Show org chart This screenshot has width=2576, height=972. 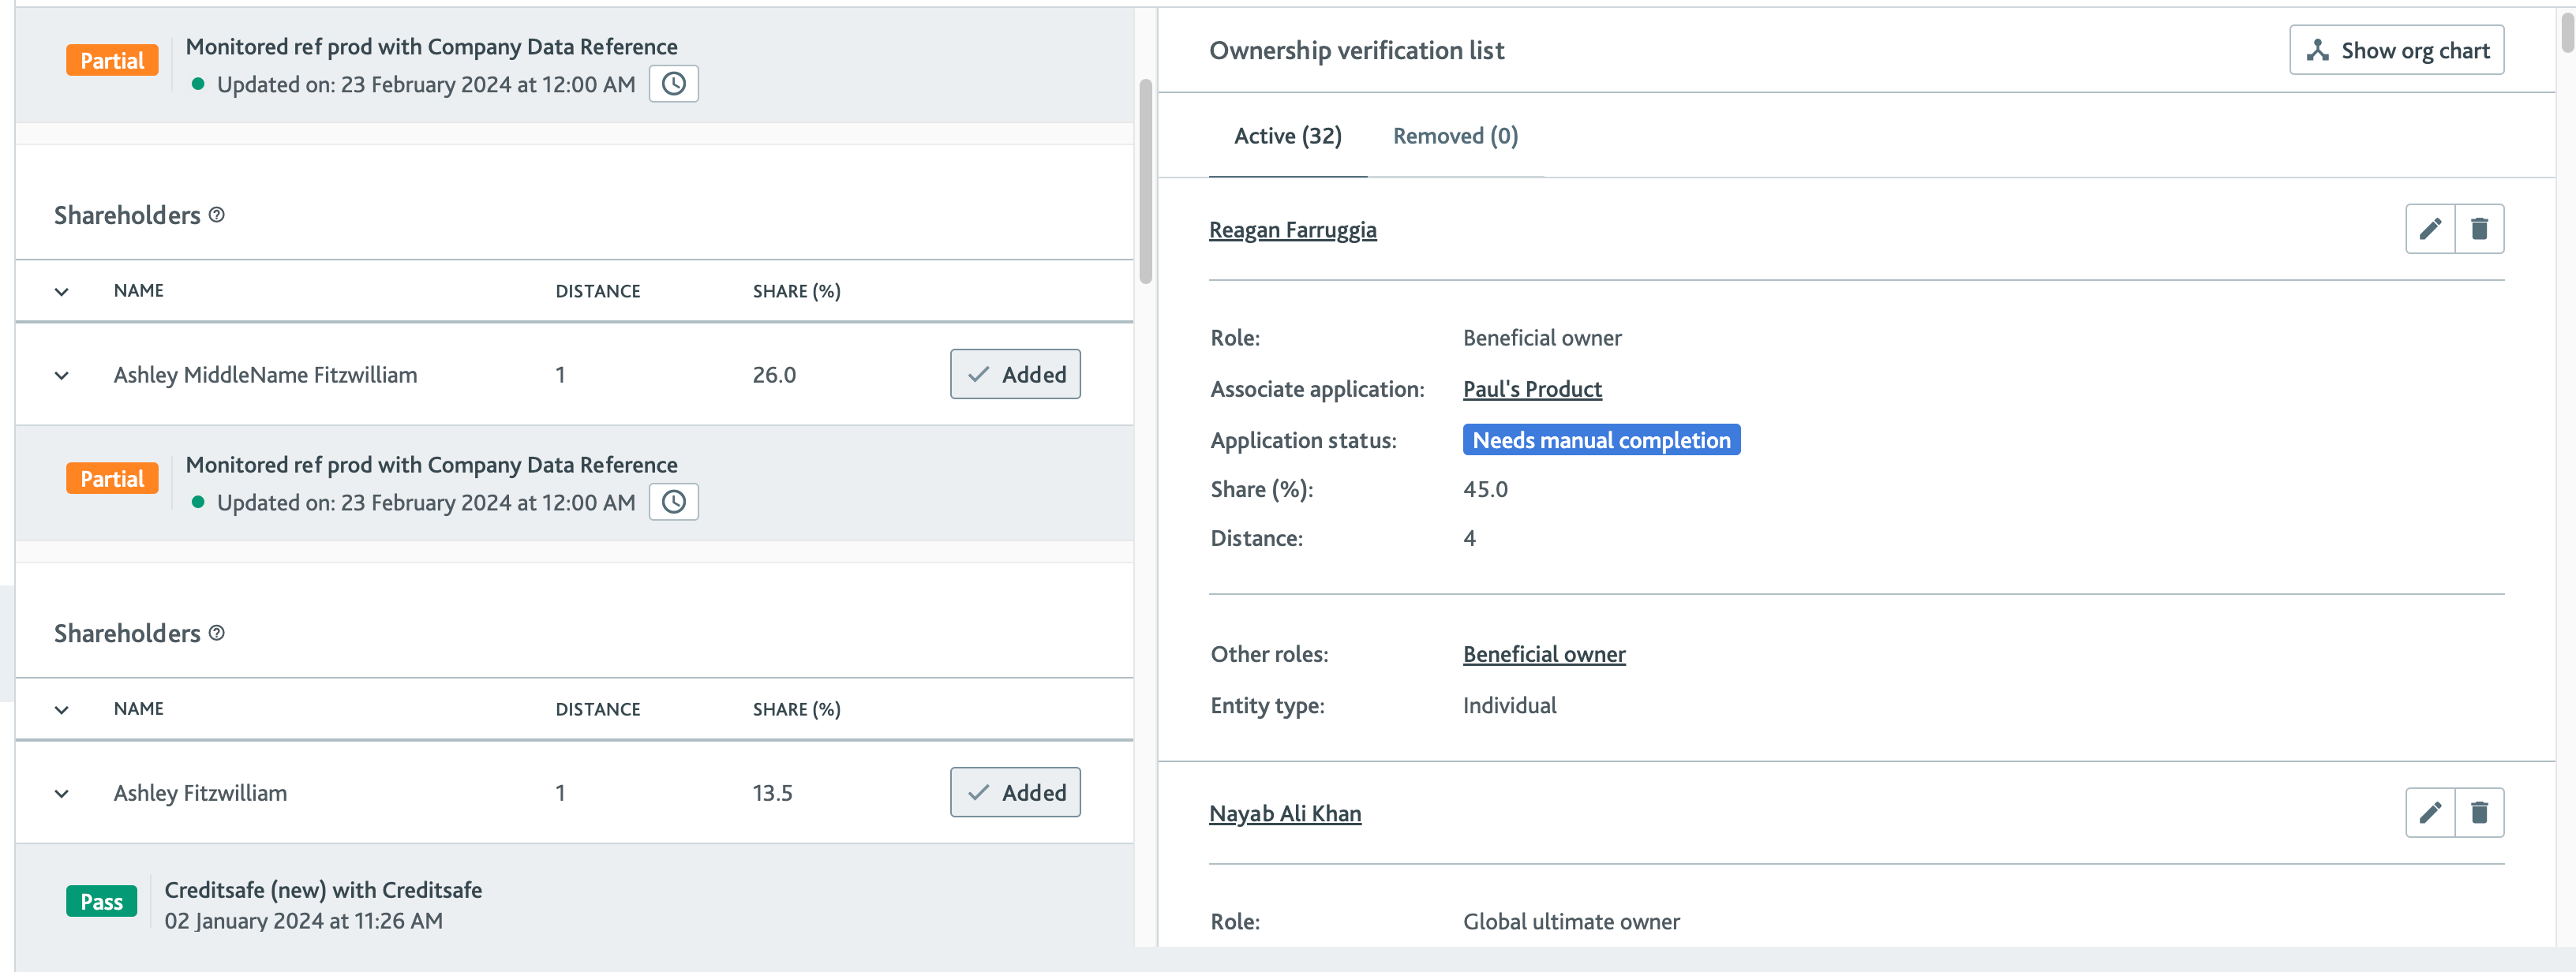(x=2396, y=50)
